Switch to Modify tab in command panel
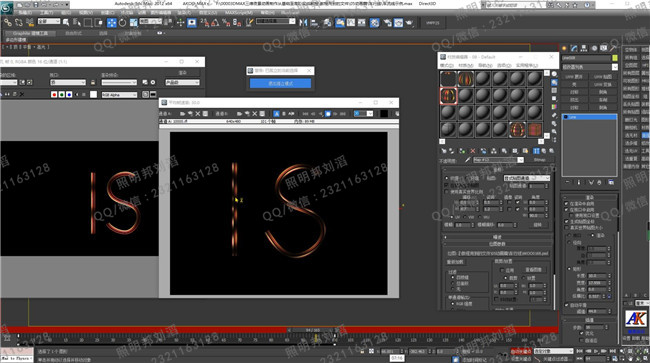Screen dimensions: 650x363 point(574,48)
